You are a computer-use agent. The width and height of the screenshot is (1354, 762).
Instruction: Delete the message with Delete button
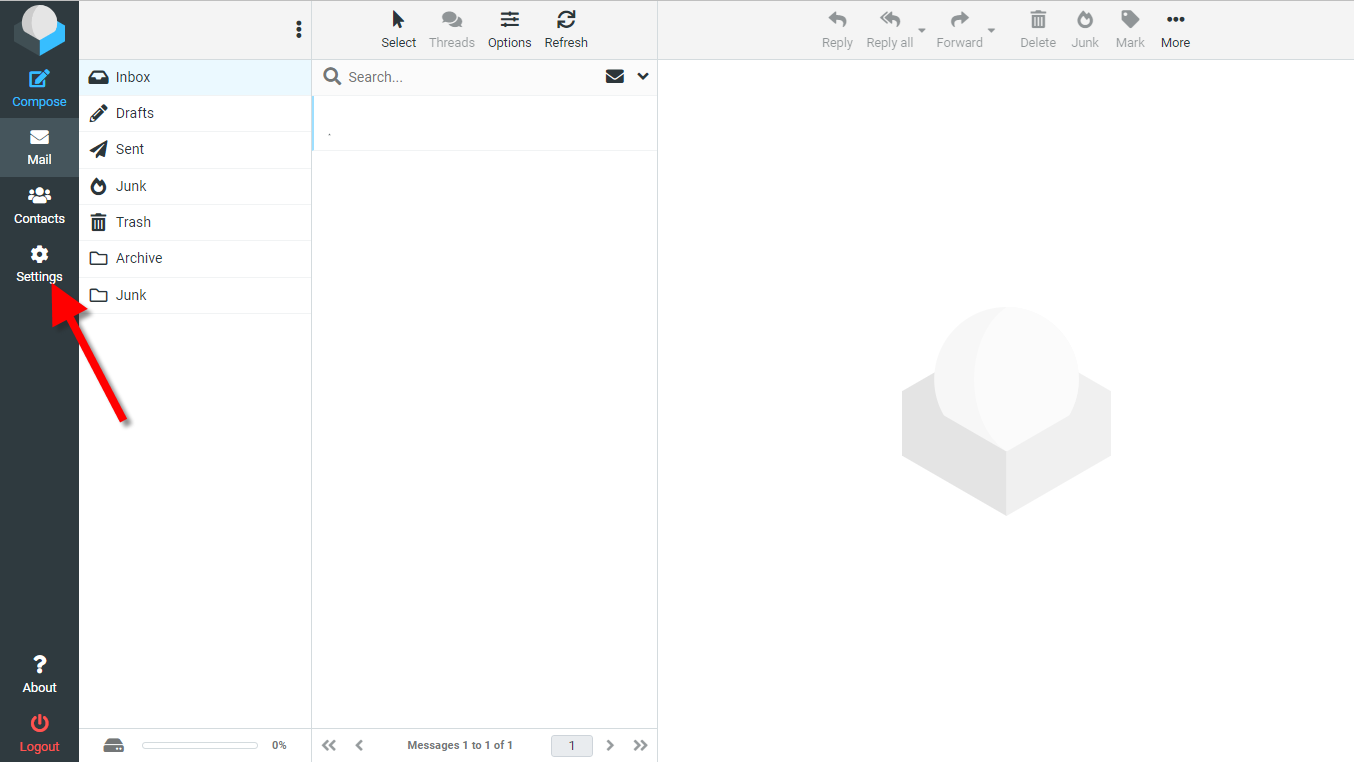click(1038, 30)
